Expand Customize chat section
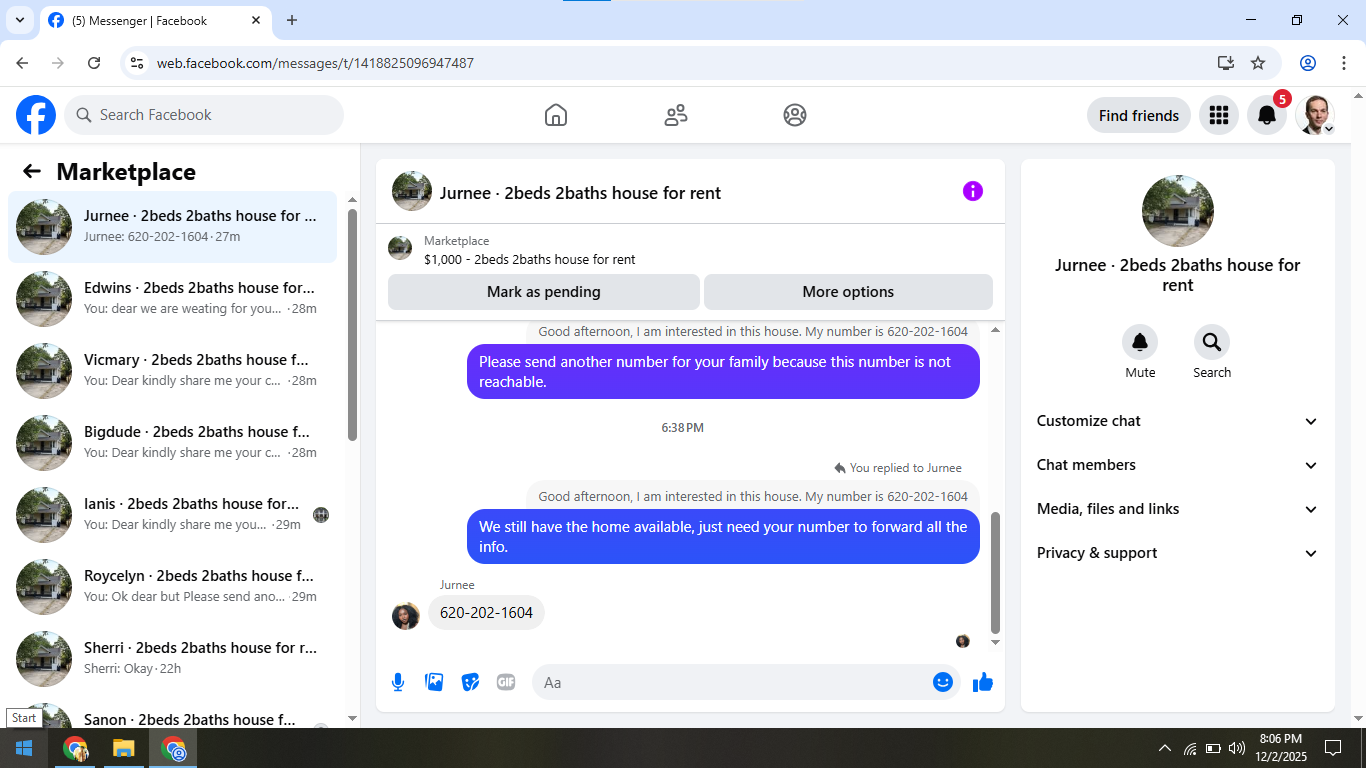Screen dimensions: 1366x768 pos(1178,421)
